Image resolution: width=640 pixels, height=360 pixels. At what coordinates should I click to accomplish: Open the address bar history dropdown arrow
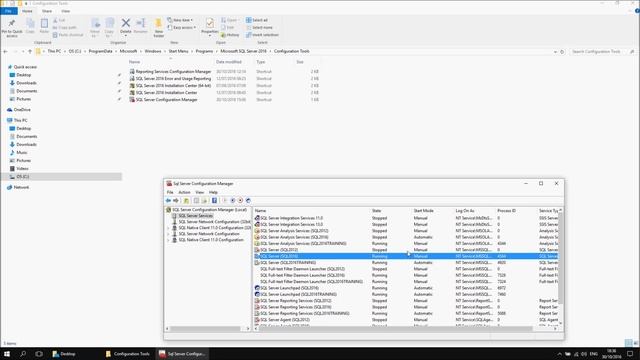tap(555, 52)
